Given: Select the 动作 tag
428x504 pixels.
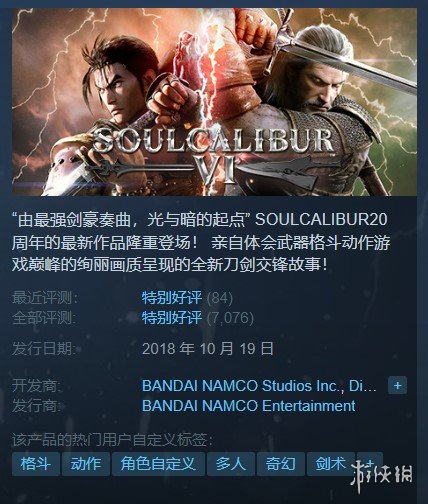Looking at the screenshot, I should tap(86, 464).
